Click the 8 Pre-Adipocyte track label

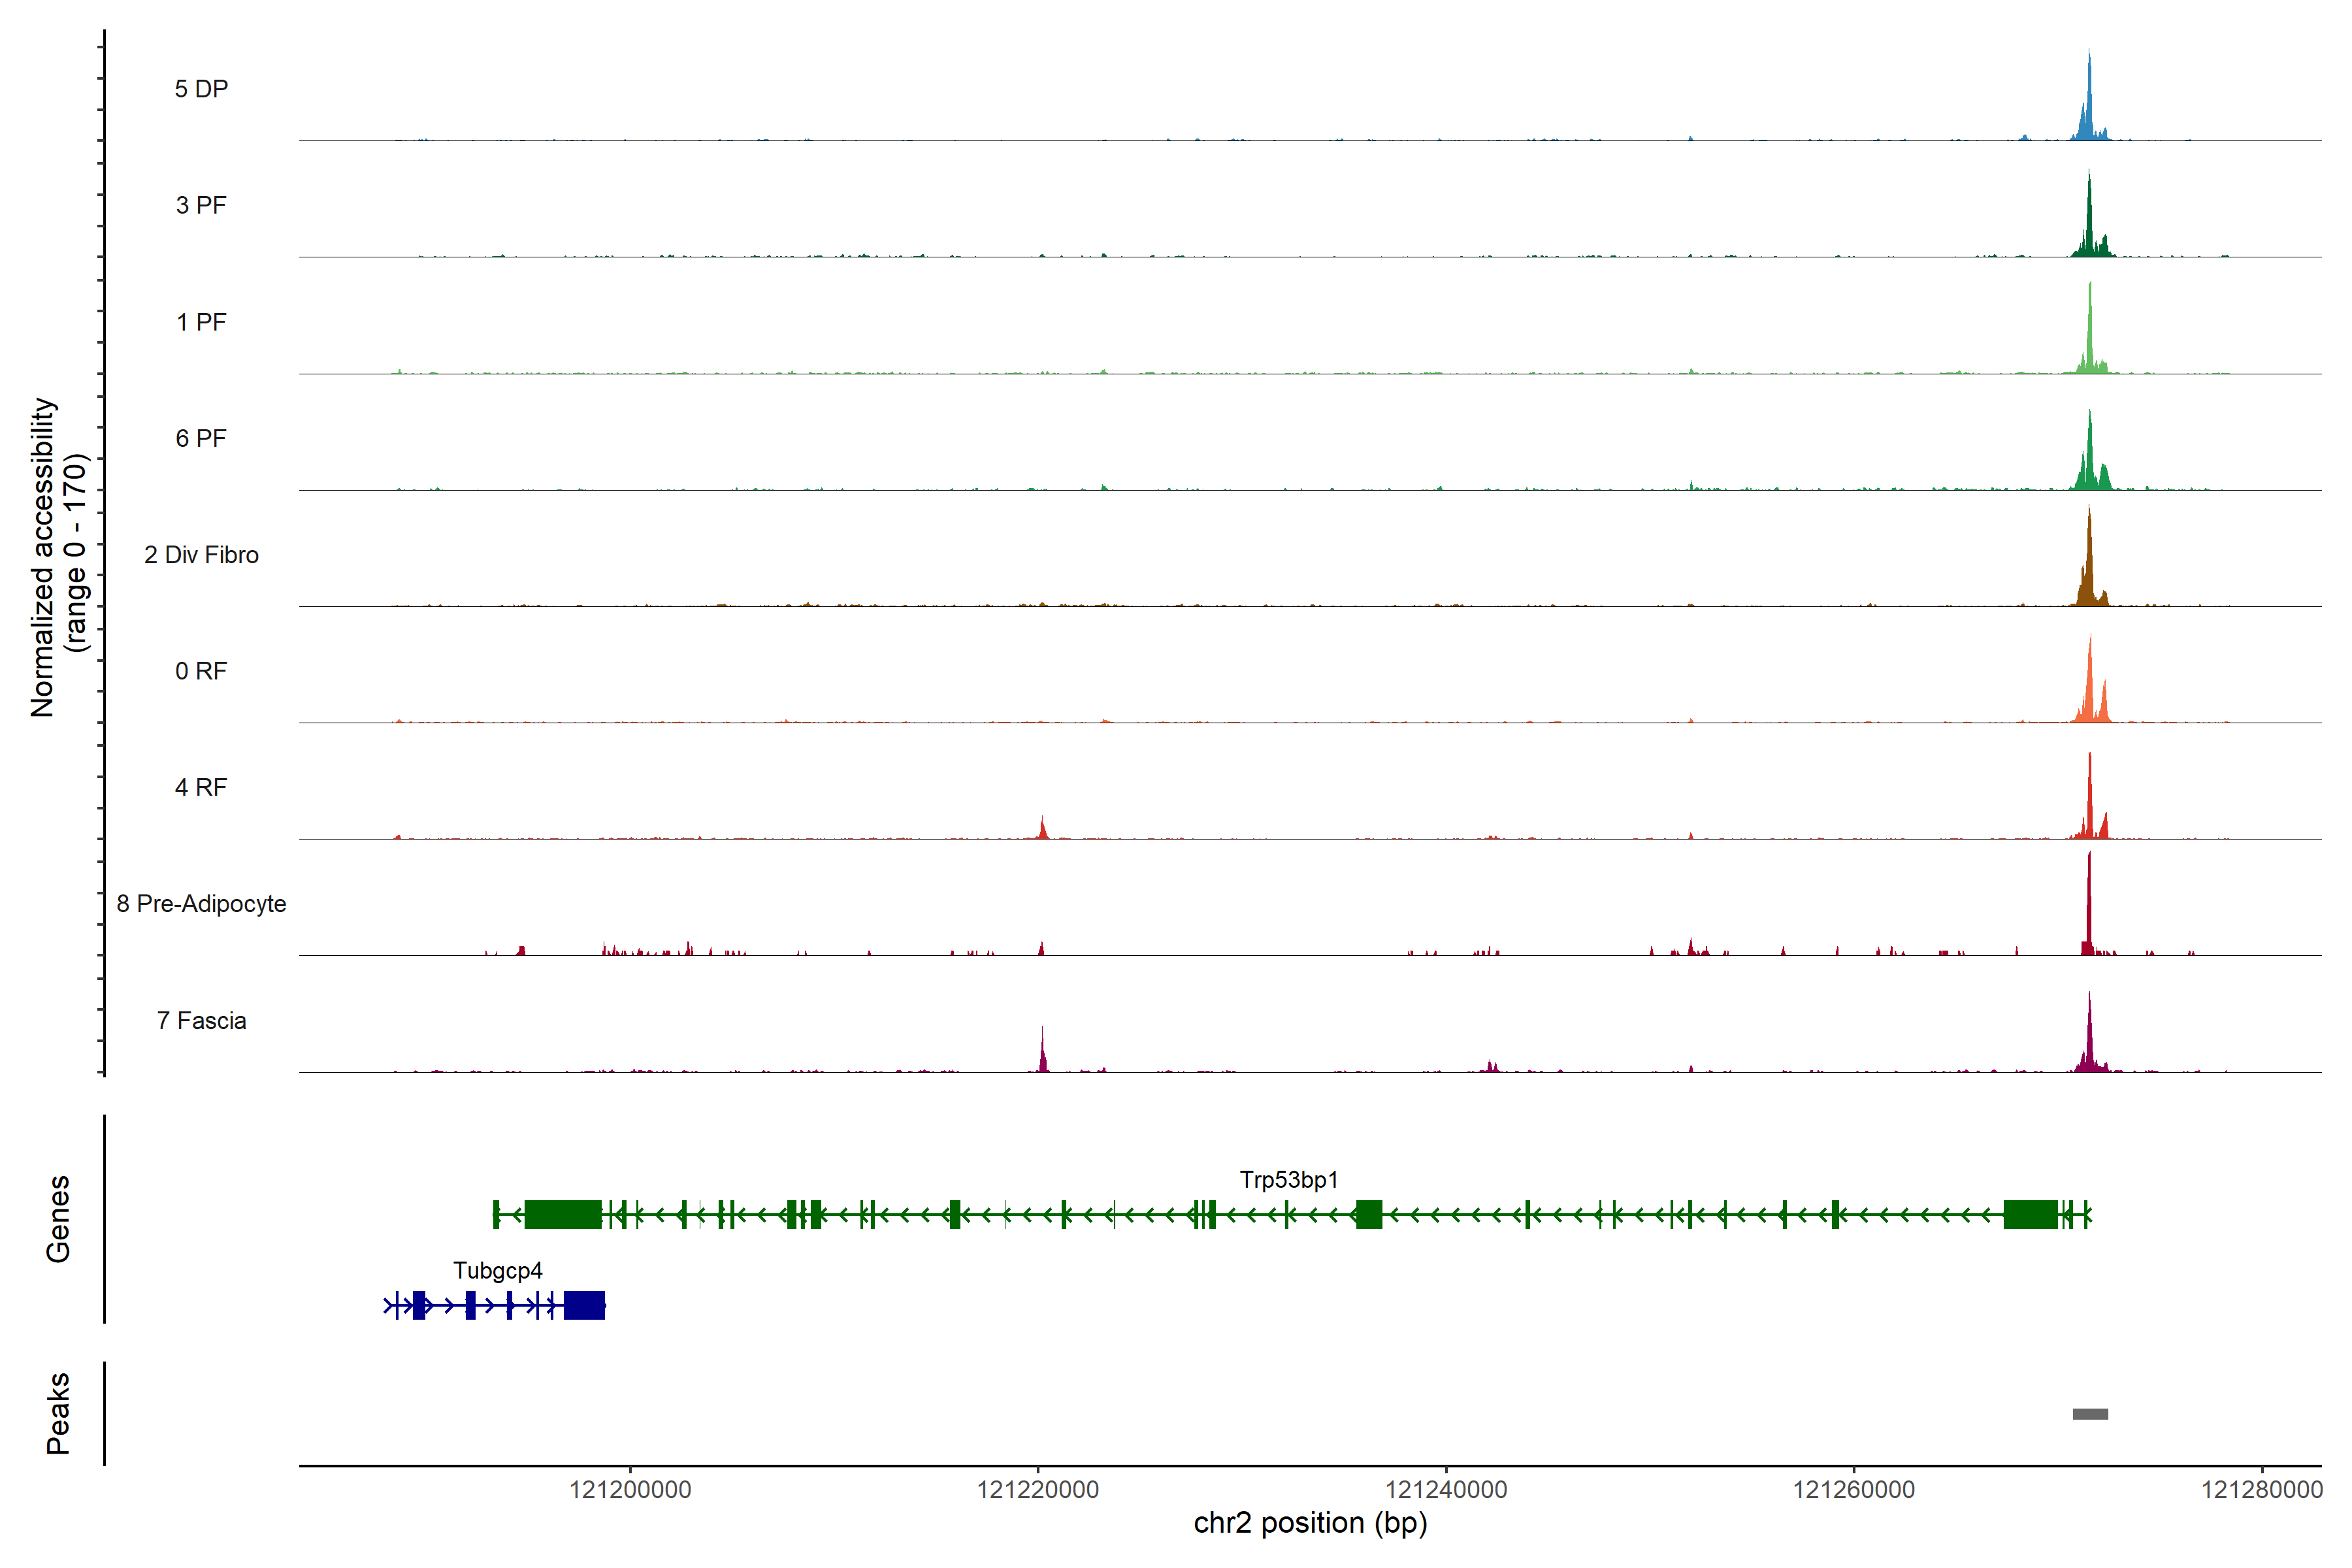pyautogui.click(x=201, y=904)
